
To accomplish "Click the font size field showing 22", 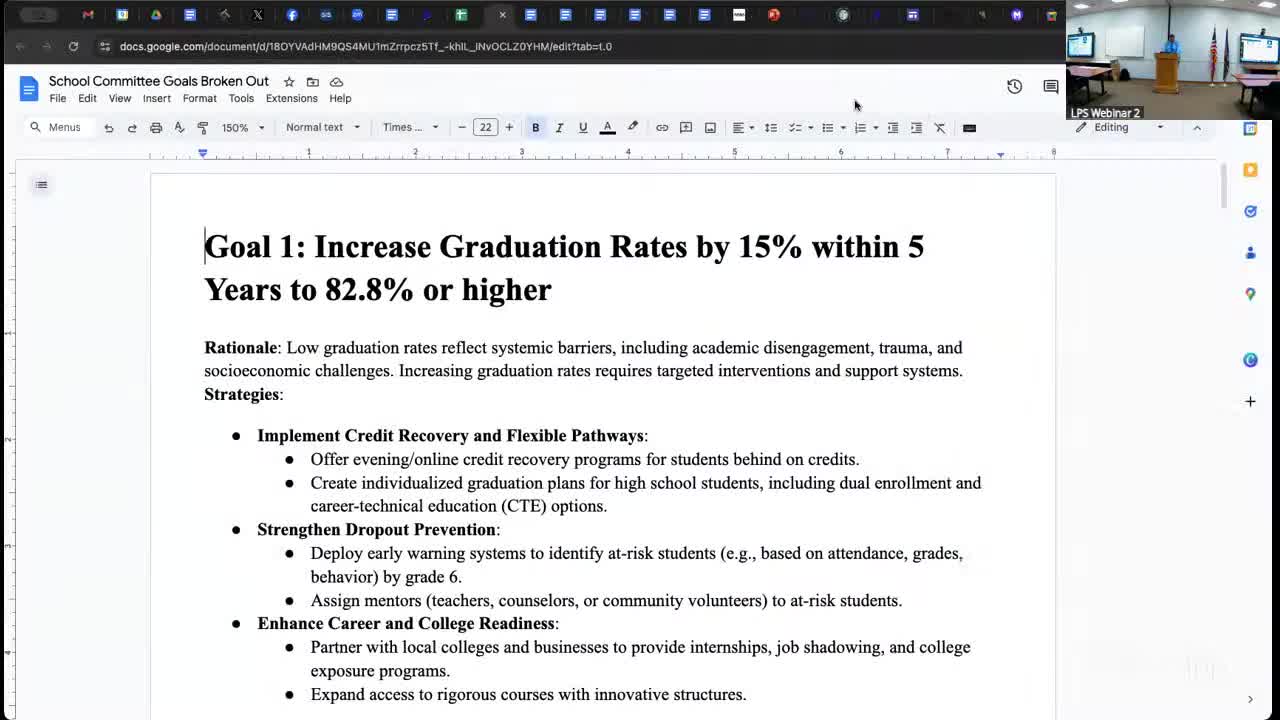I will click(485, 128).
